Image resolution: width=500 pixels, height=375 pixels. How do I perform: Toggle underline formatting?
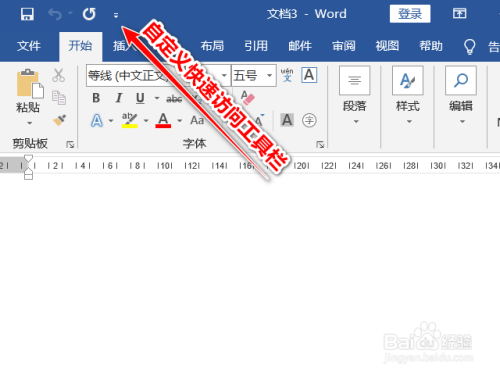coord(140,98)
